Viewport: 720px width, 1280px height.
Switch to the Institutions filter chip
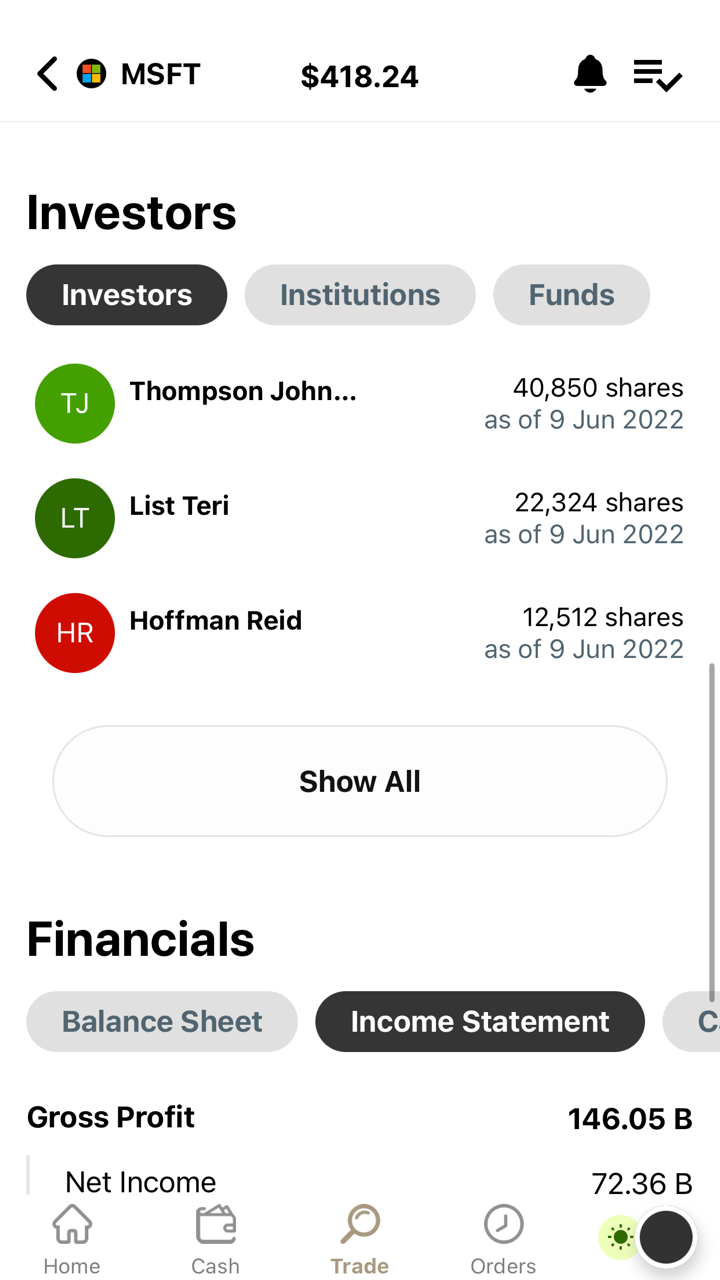tap(360, 295)
